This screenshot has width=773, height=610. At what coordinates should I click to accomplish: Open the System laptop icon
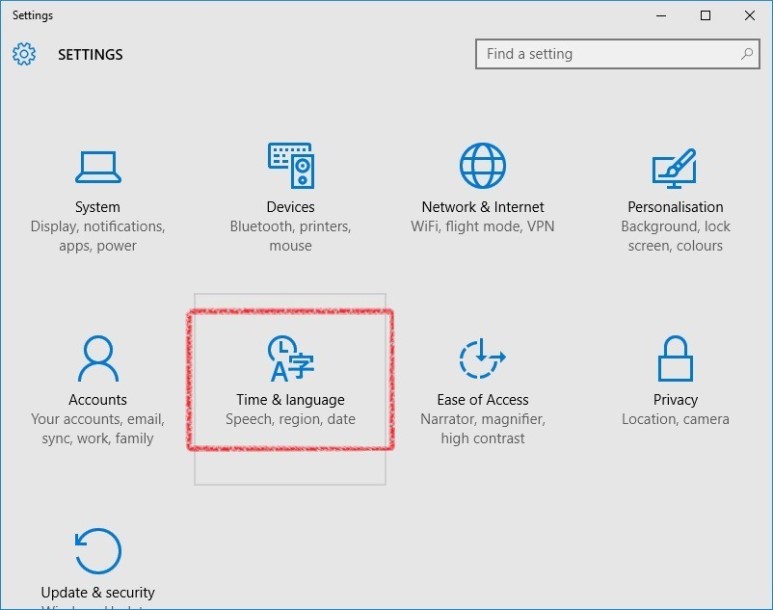pyautogui.click(x=98, y=167)
